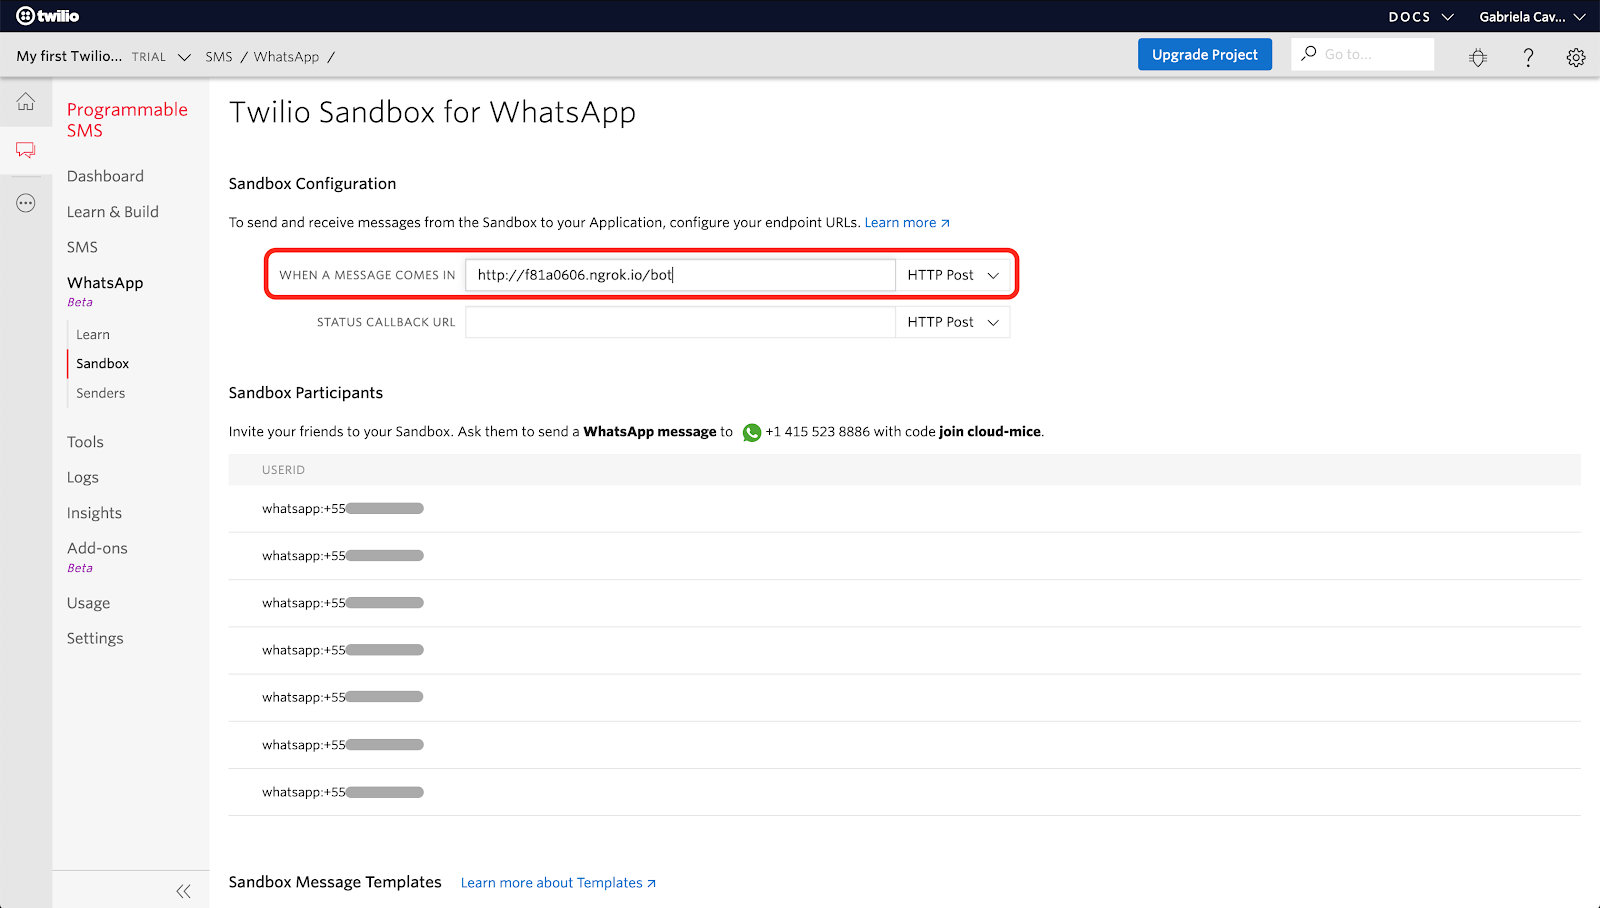Open Learn under WhatsApp

[93, 335]
